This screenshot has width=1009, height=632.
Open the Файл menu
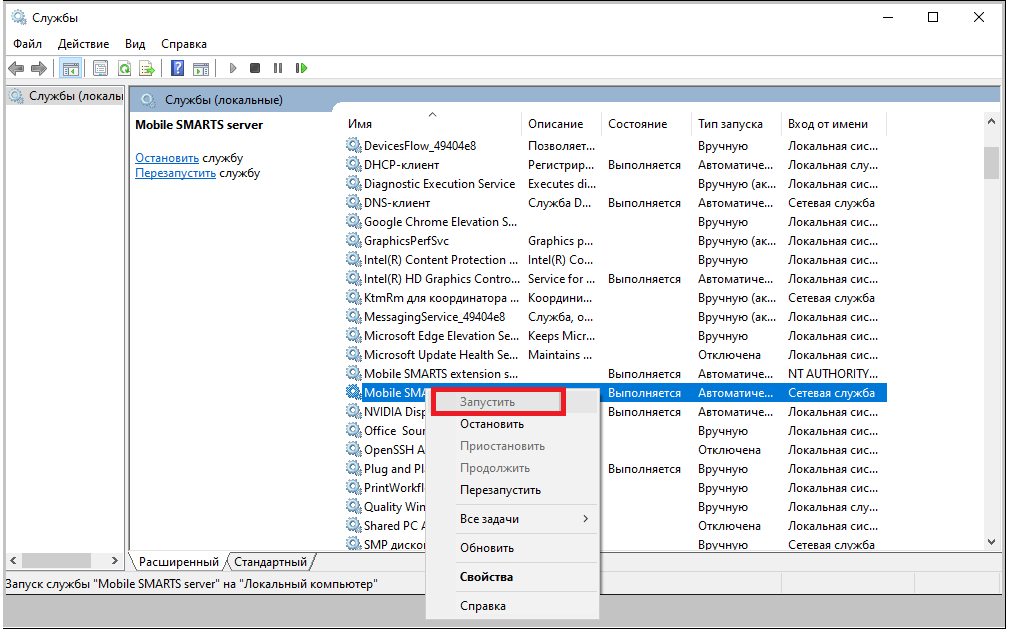tap(27, 44)
